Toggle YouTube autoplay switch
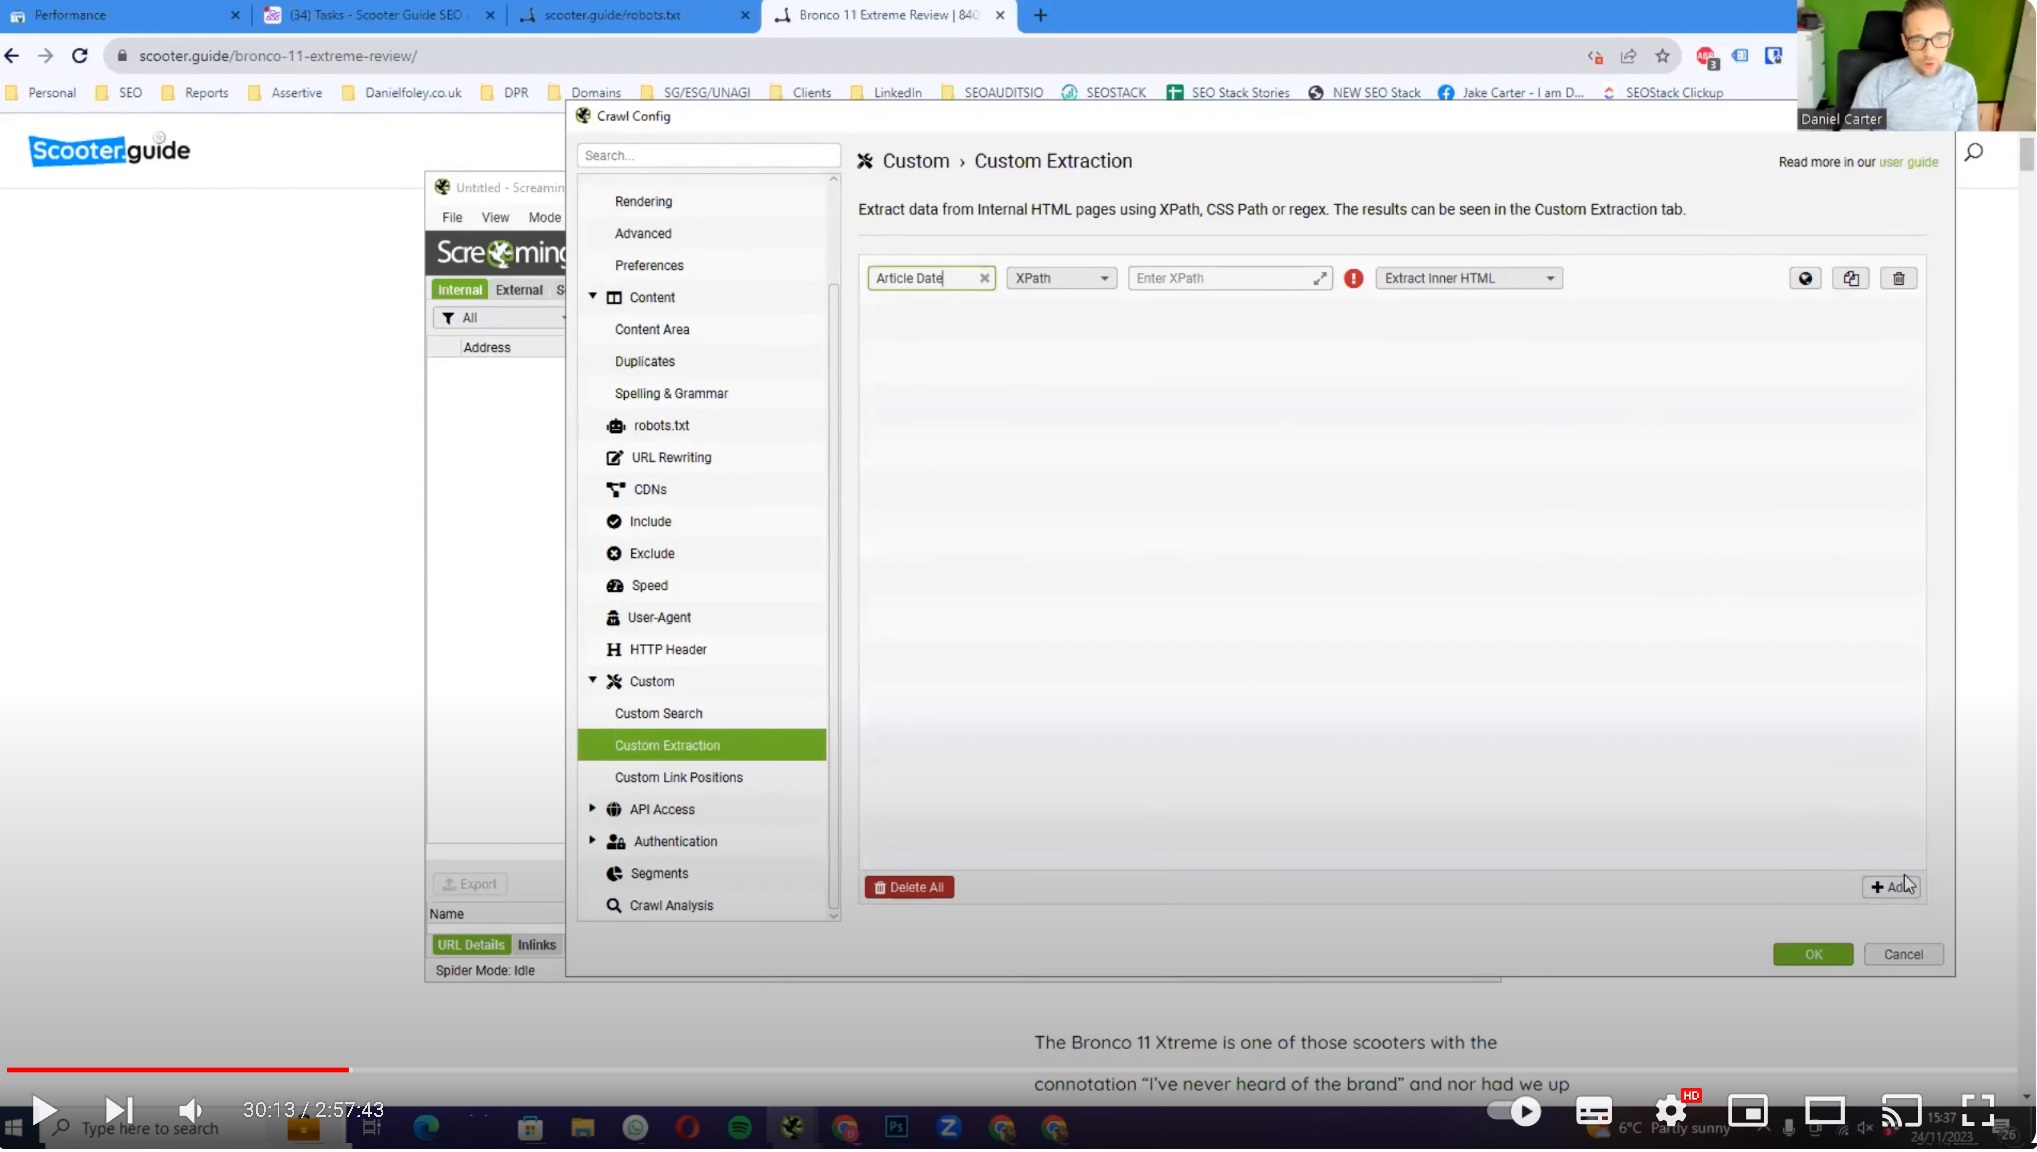The height and width of the screenshot is (1152, 2037). click(1512, 1111)
